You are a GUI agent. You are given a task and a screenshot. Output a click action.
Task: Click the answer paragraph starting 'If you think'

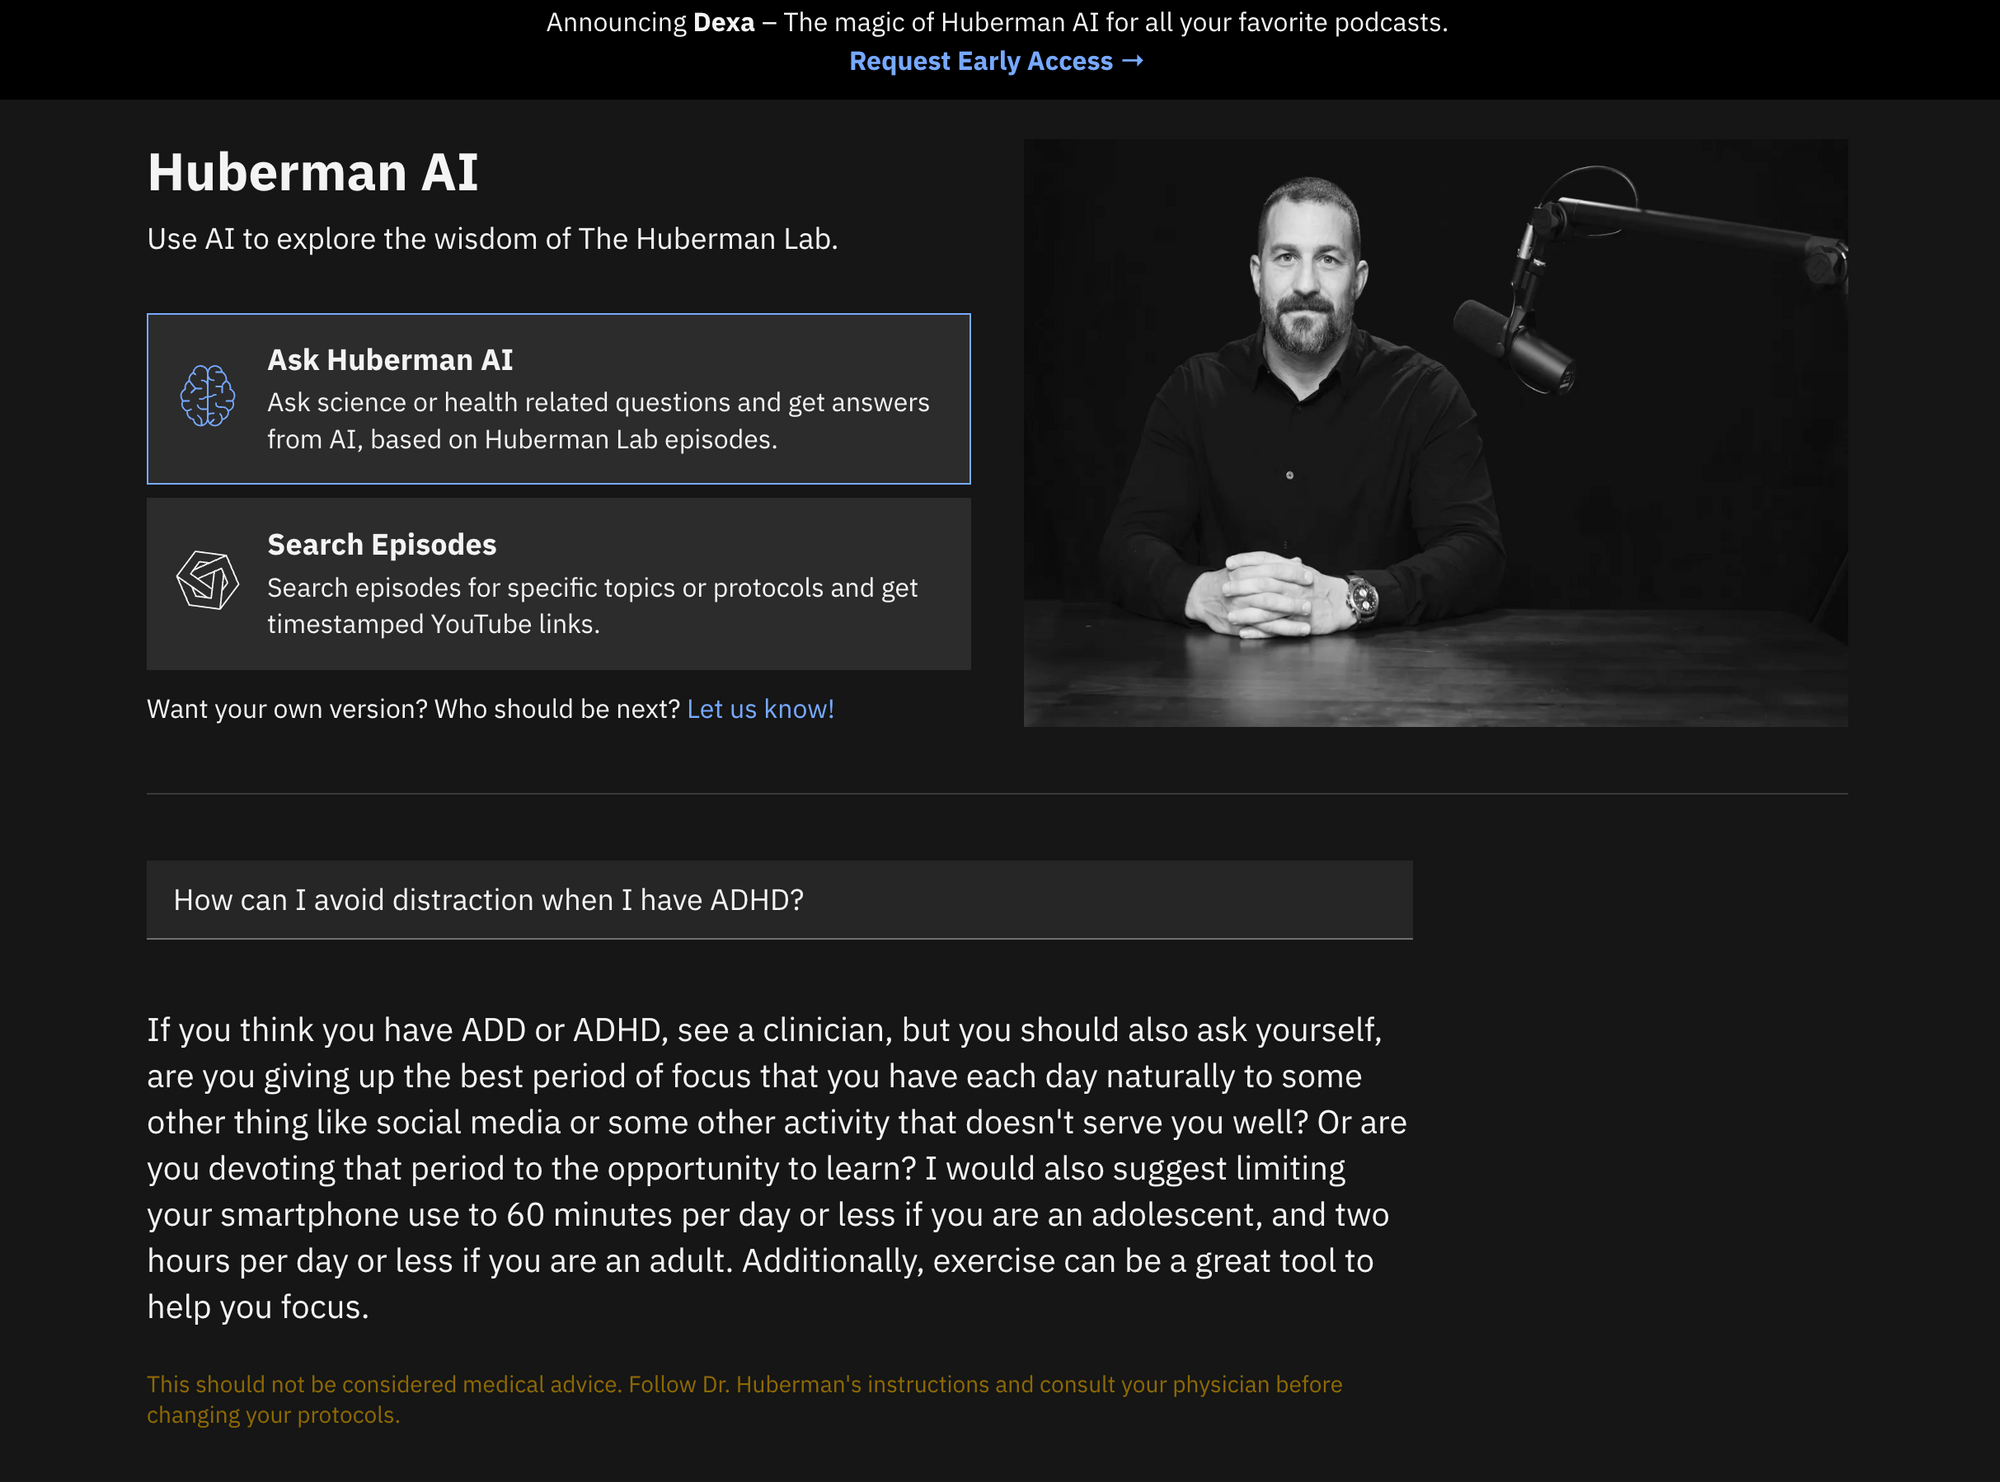777,1168
